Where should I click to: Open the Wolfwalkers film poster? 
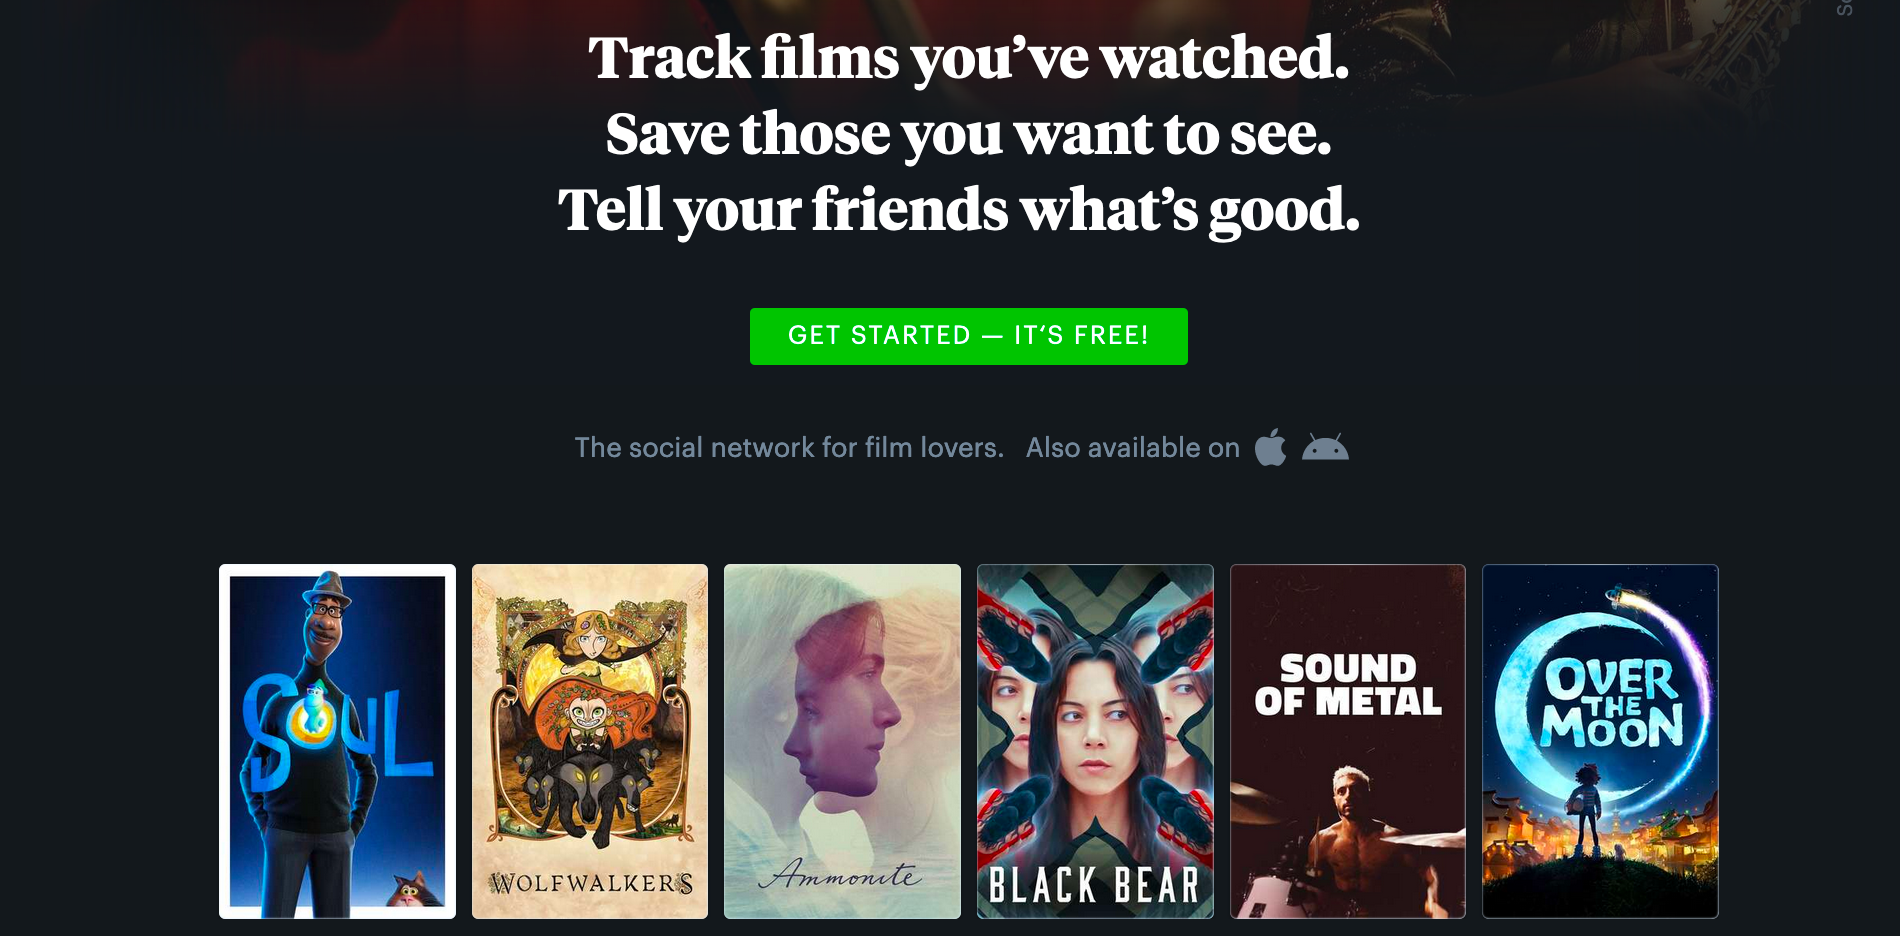pyautogui.click(x=590, y=741)
